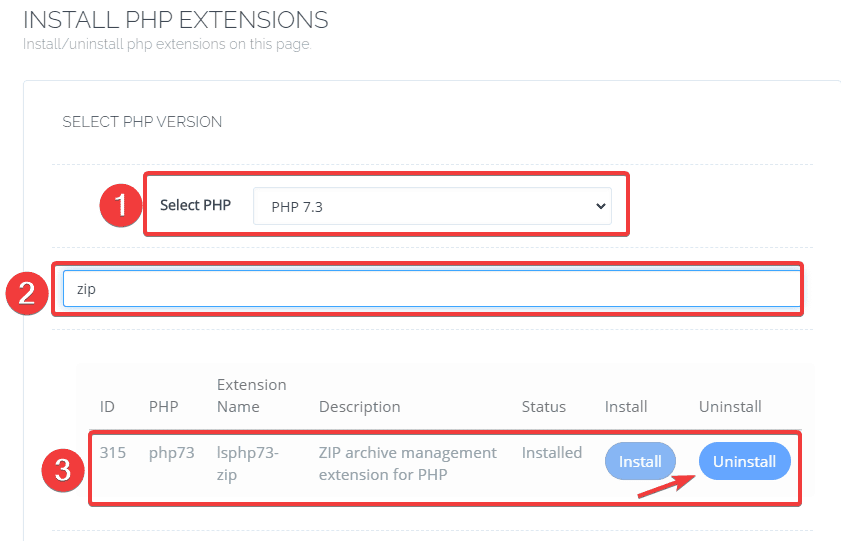Click the PHP column header
841x541 pixels.
(163, 407)
